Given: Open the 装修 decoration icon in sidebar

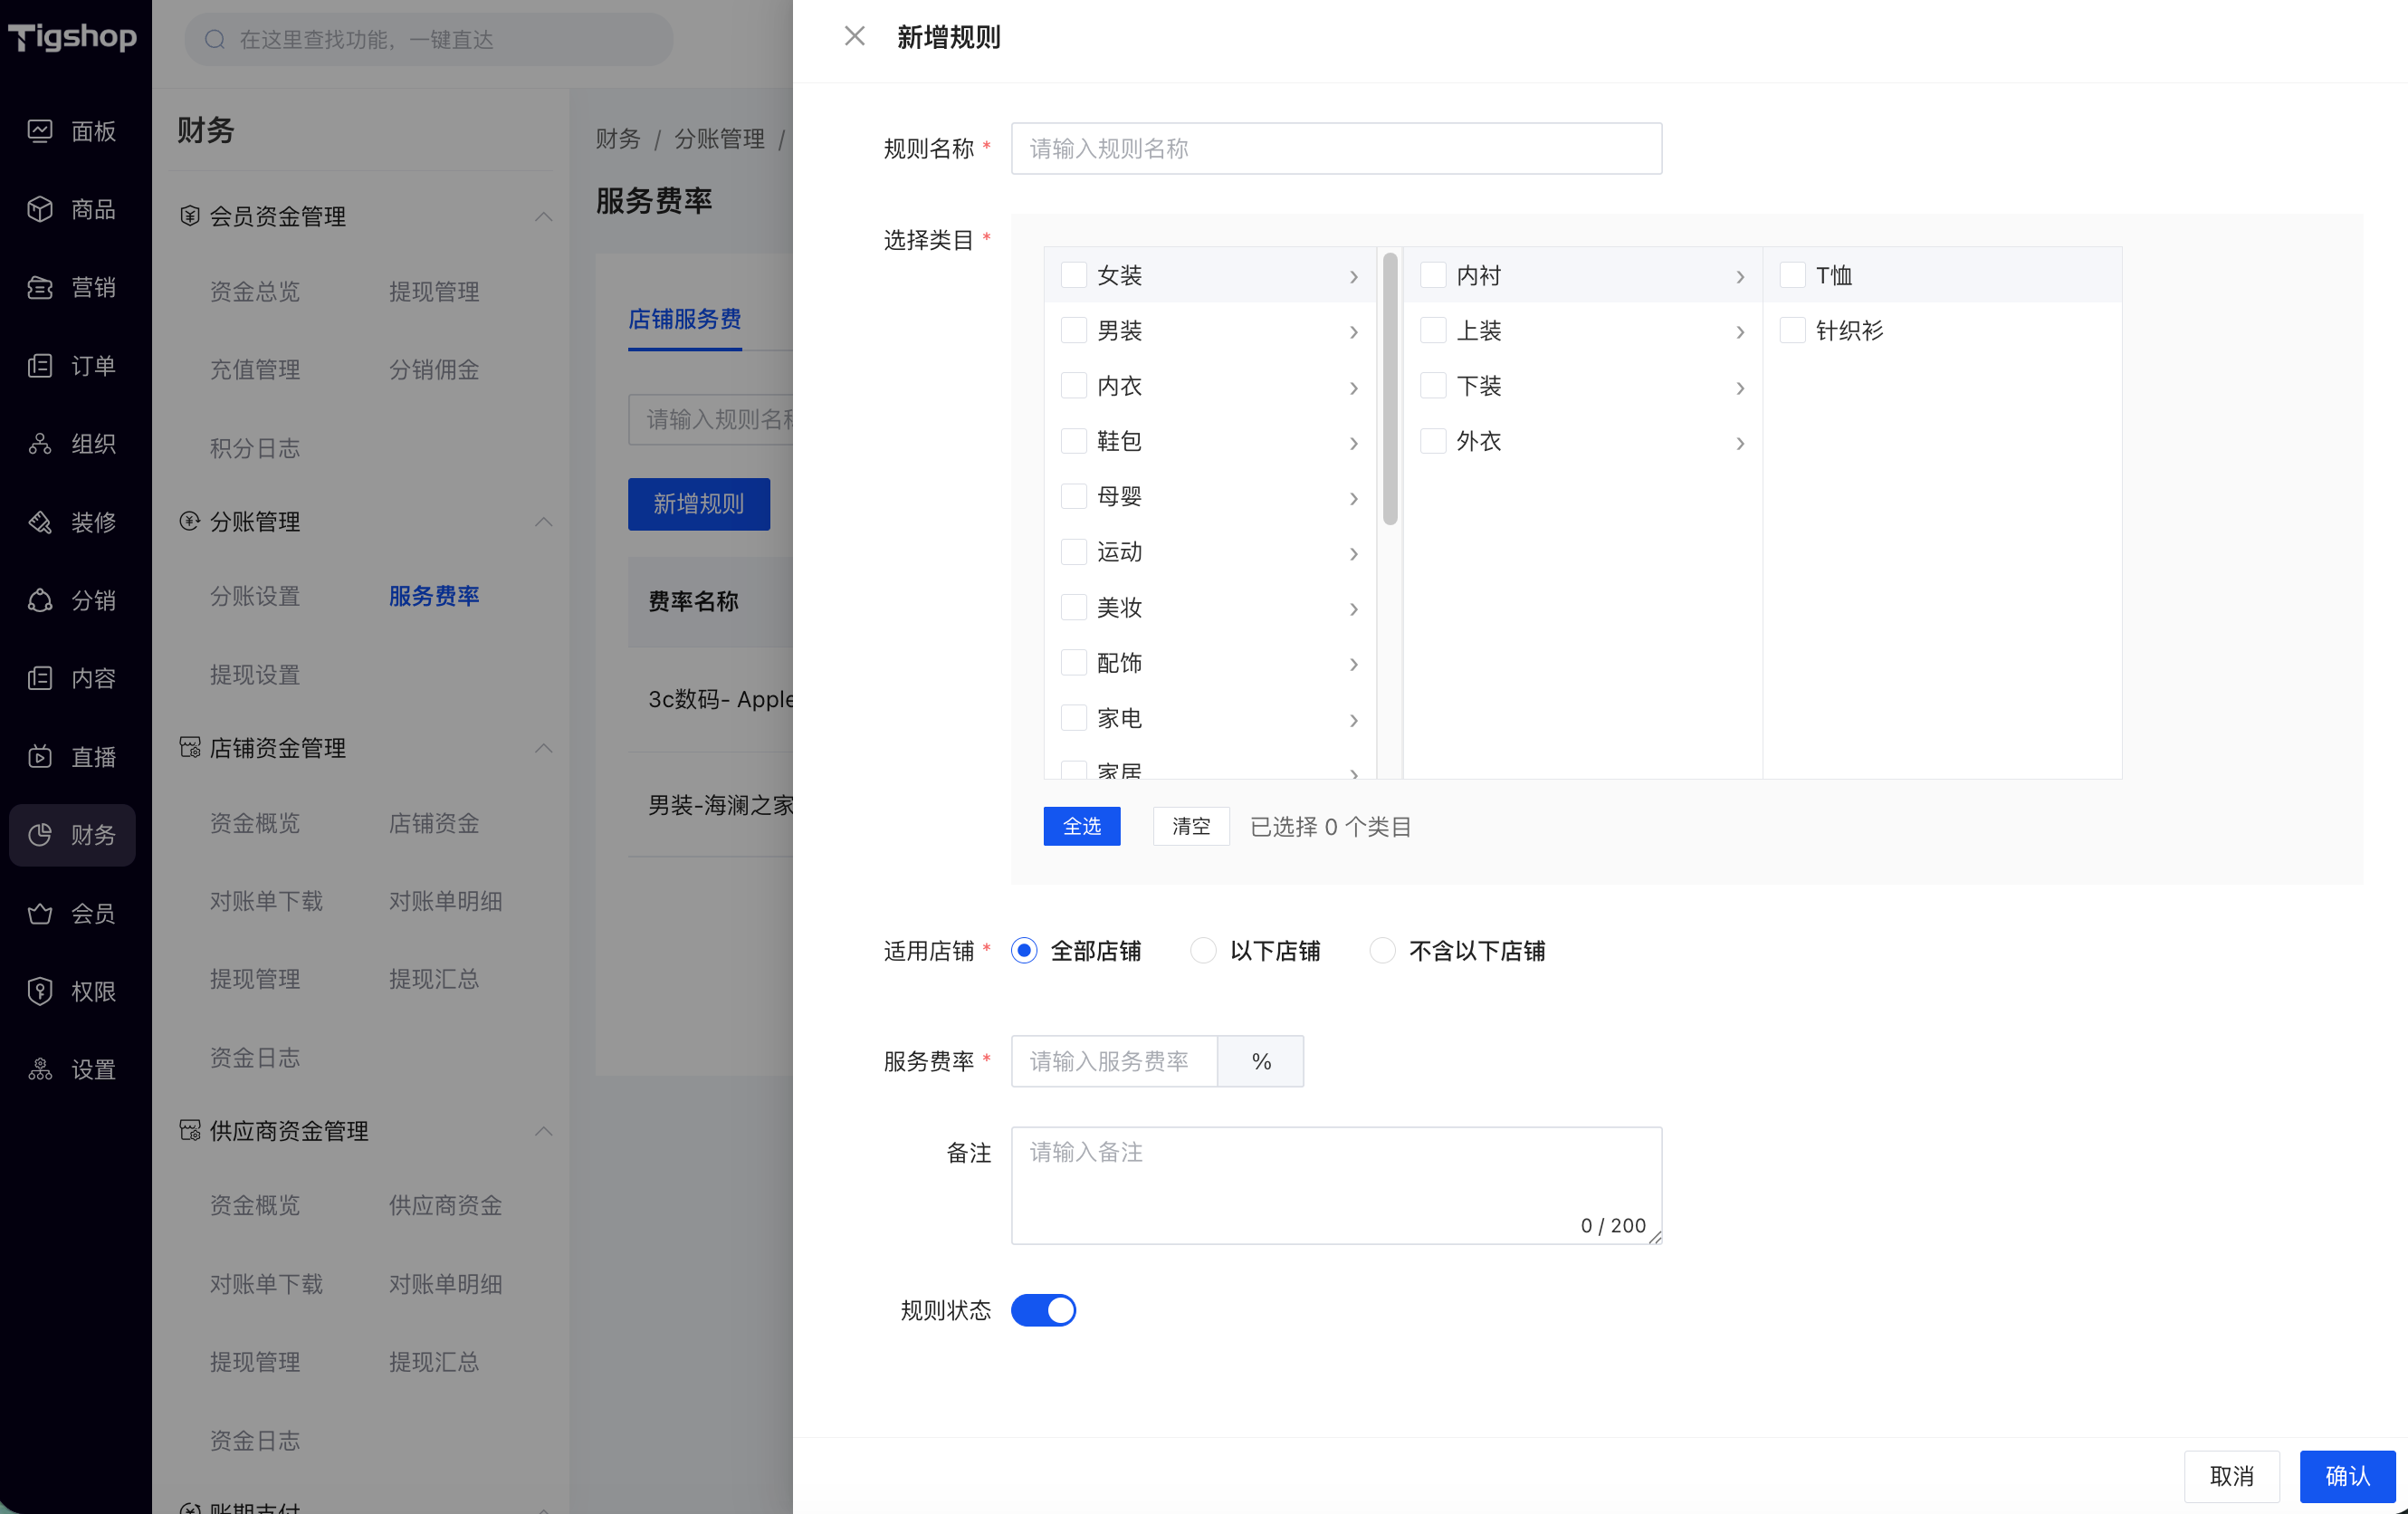Looking at the screenshot, I should pos(40,522).
